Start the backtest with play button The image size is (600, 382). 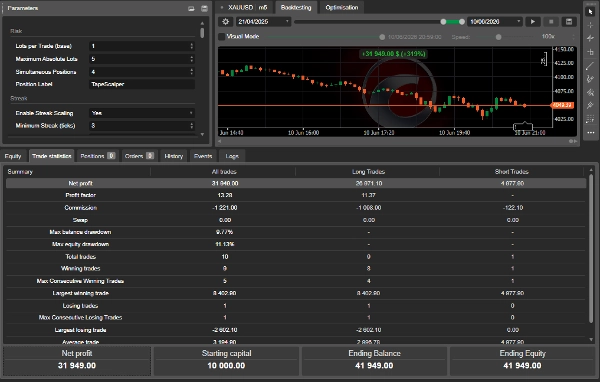(533, 22)
